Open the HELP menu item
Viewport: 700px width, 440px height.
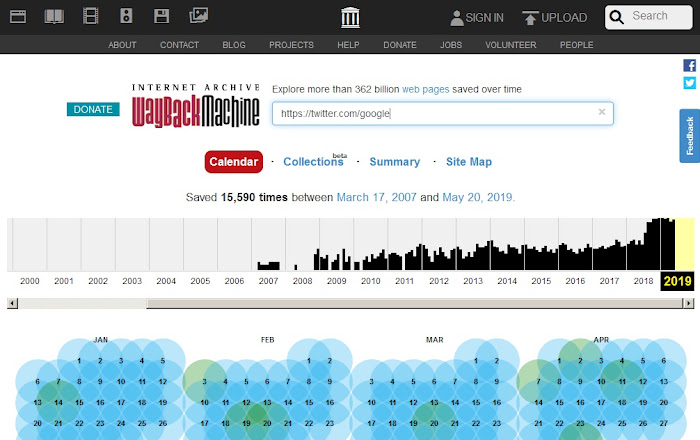tap(348, 45)
